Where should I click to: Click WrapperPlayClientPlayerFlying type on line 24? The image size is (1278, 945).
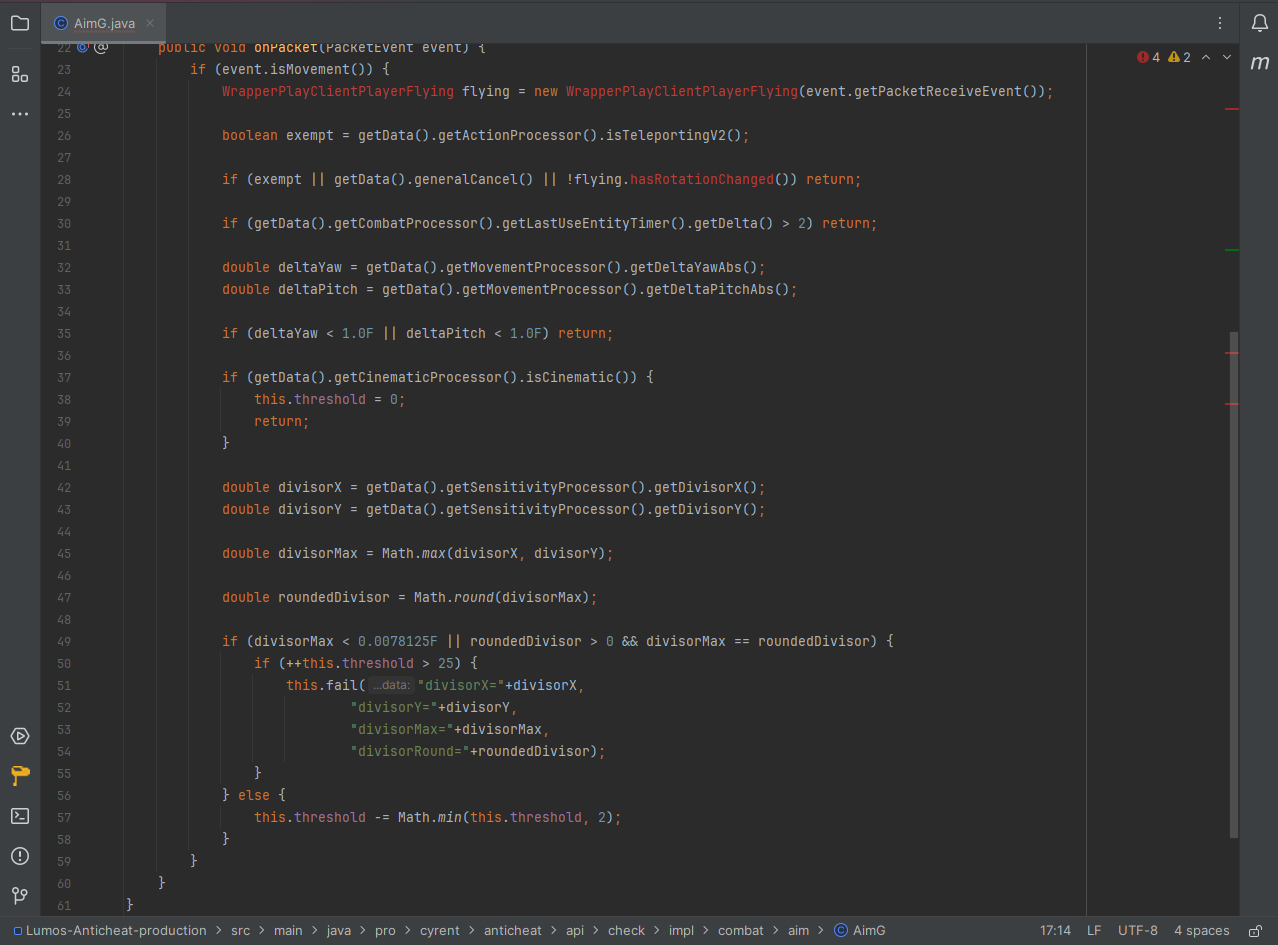click(x=338, y=91)
